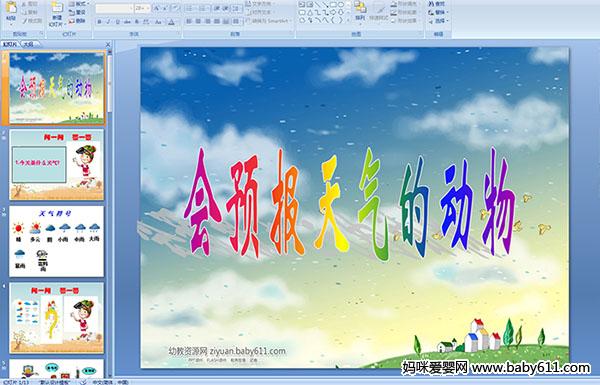This screenshot has width=600, height=385.
Task: Open the Replace dropdown in editing group
Action: pos(439,12)
